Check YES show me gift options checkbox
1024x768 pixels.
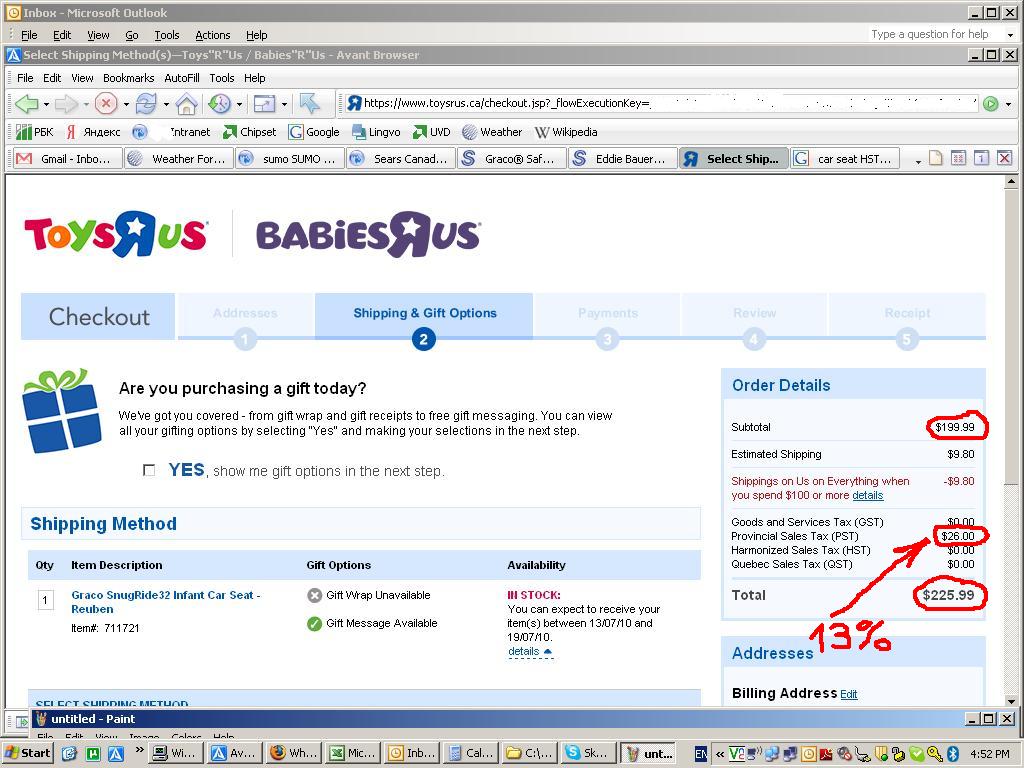coord(149,470)
